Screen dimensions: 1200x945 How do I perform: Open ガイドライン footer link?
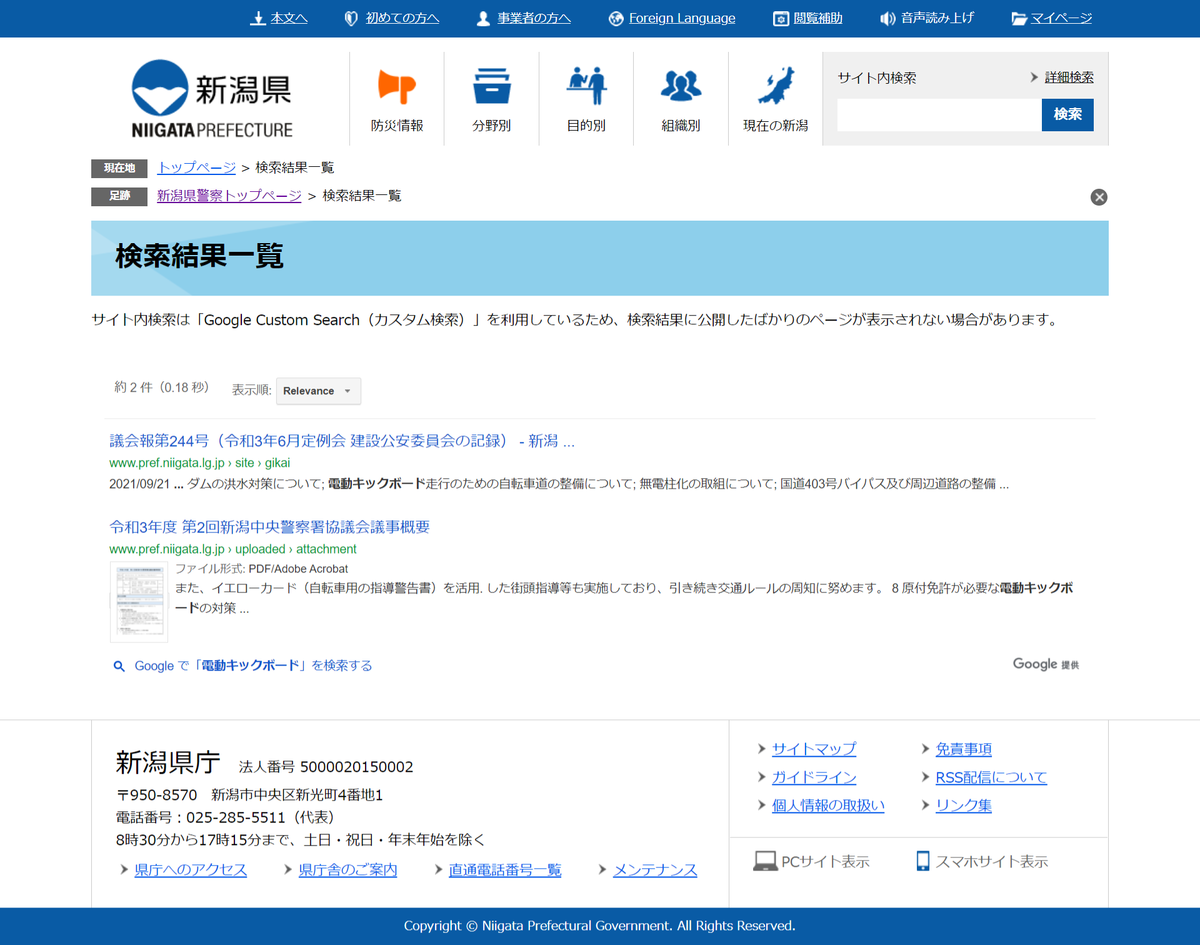click(814, 777)
